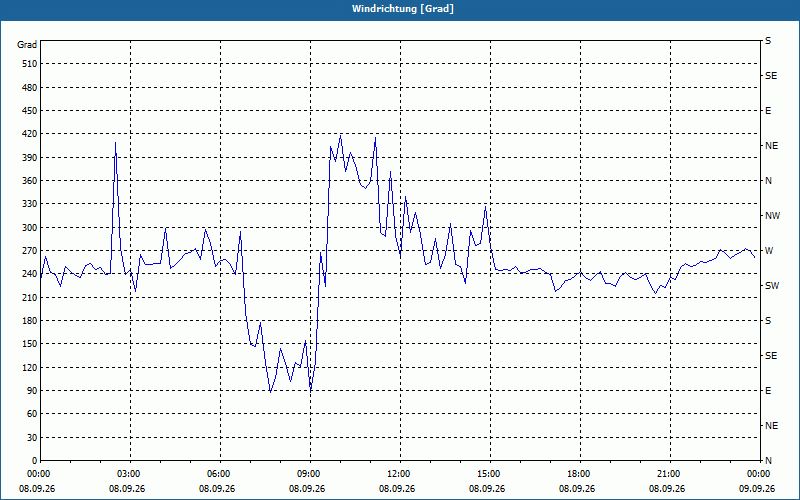
Task: Click the 150 y-axis value
Action: [x=30, y=344]
